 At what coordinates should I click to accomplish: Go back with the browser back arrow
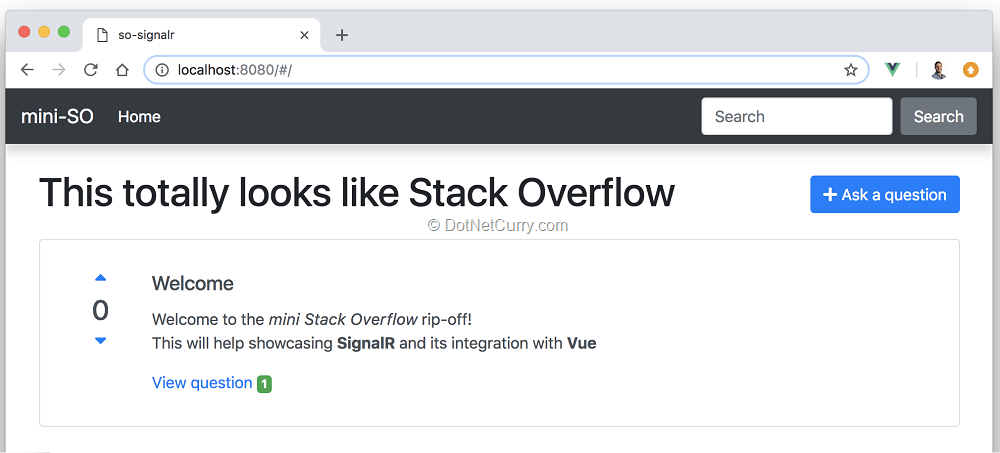click(27, 70)
